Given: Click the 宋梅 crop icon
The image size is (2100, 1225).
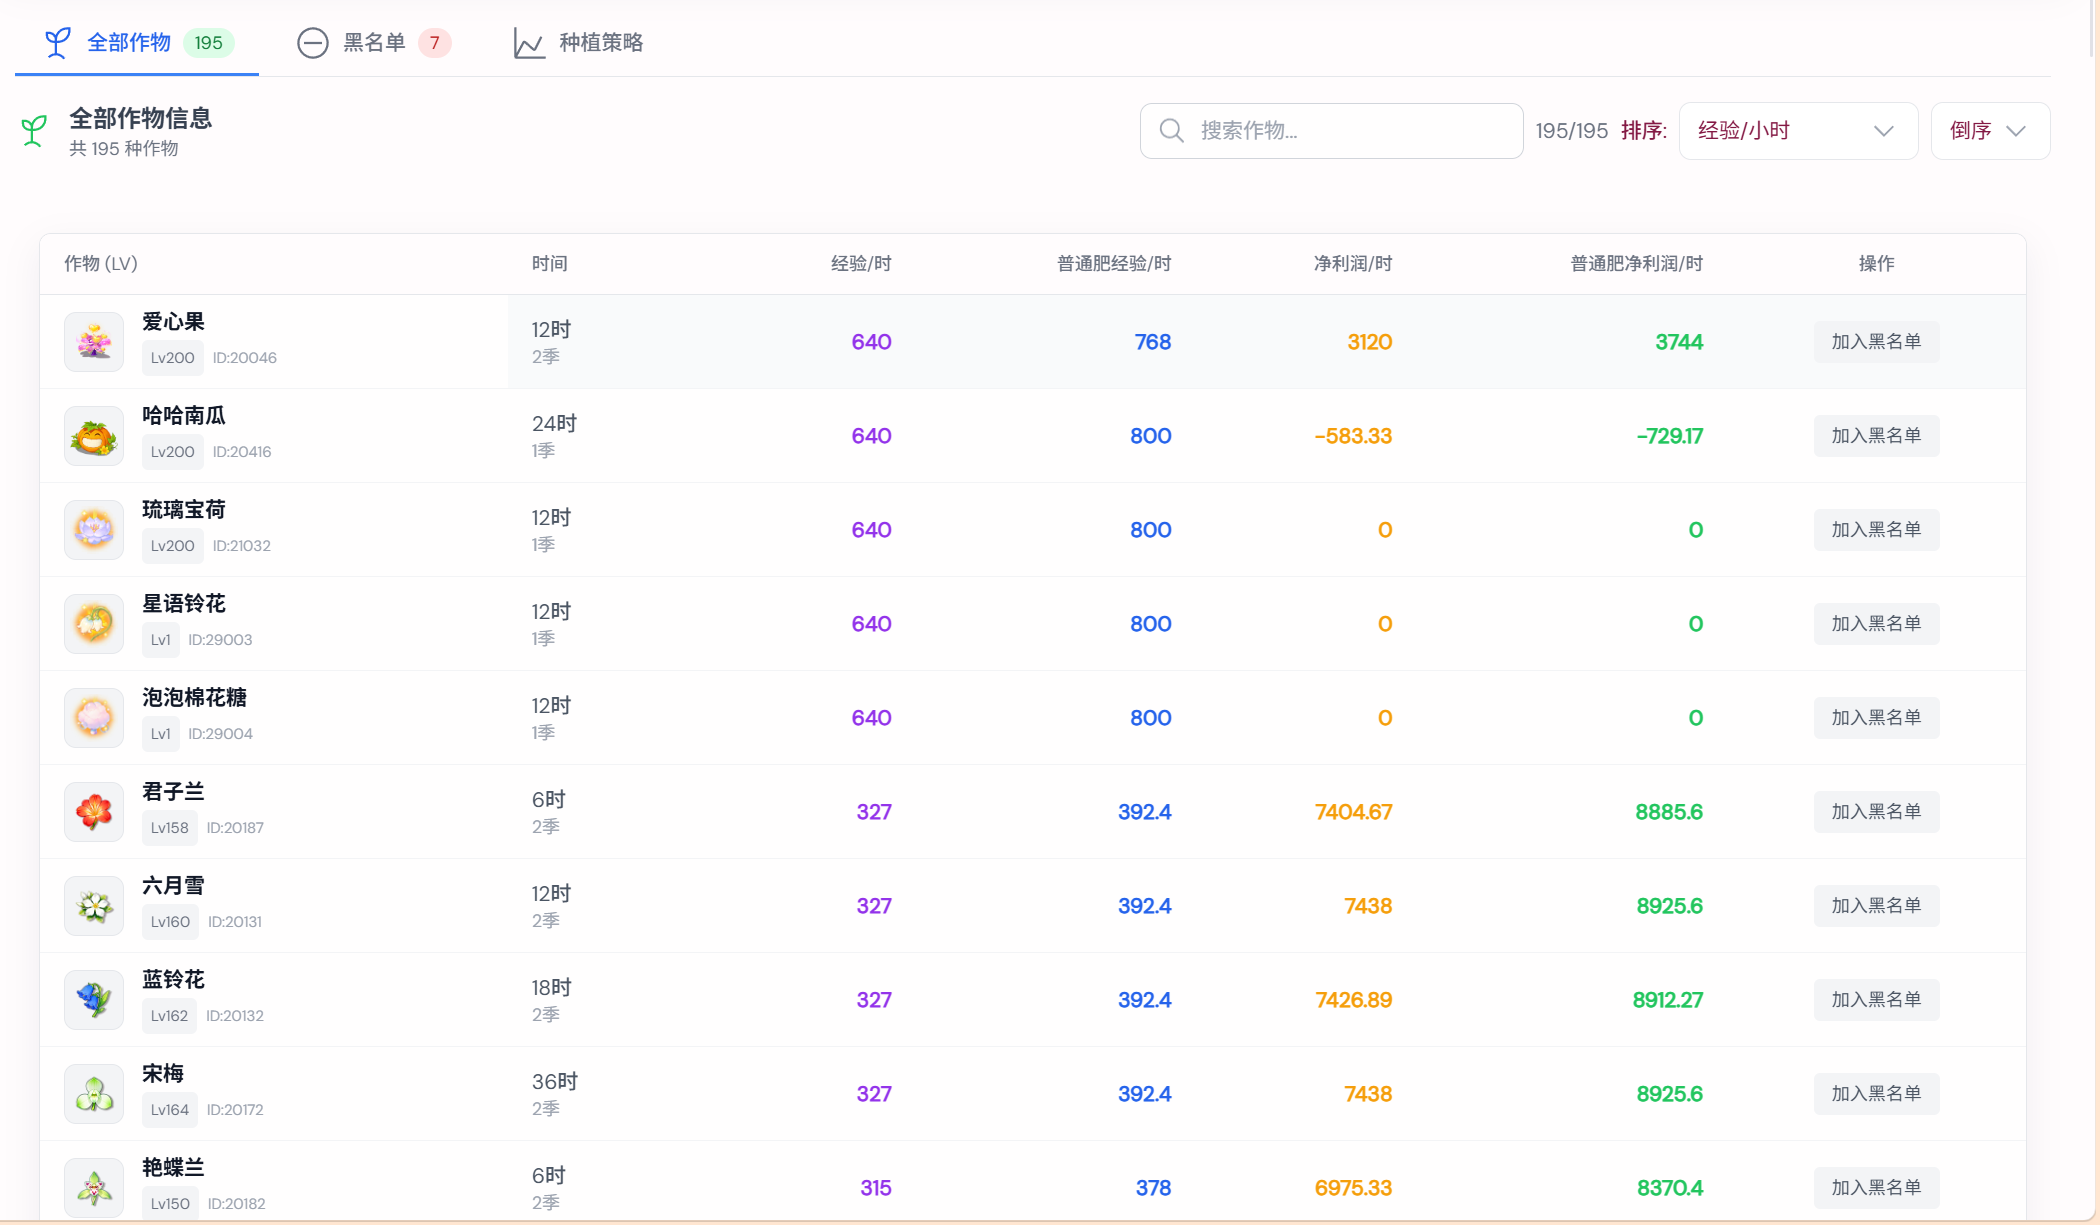Looking at the screenshot, I should pos(94,1094).
